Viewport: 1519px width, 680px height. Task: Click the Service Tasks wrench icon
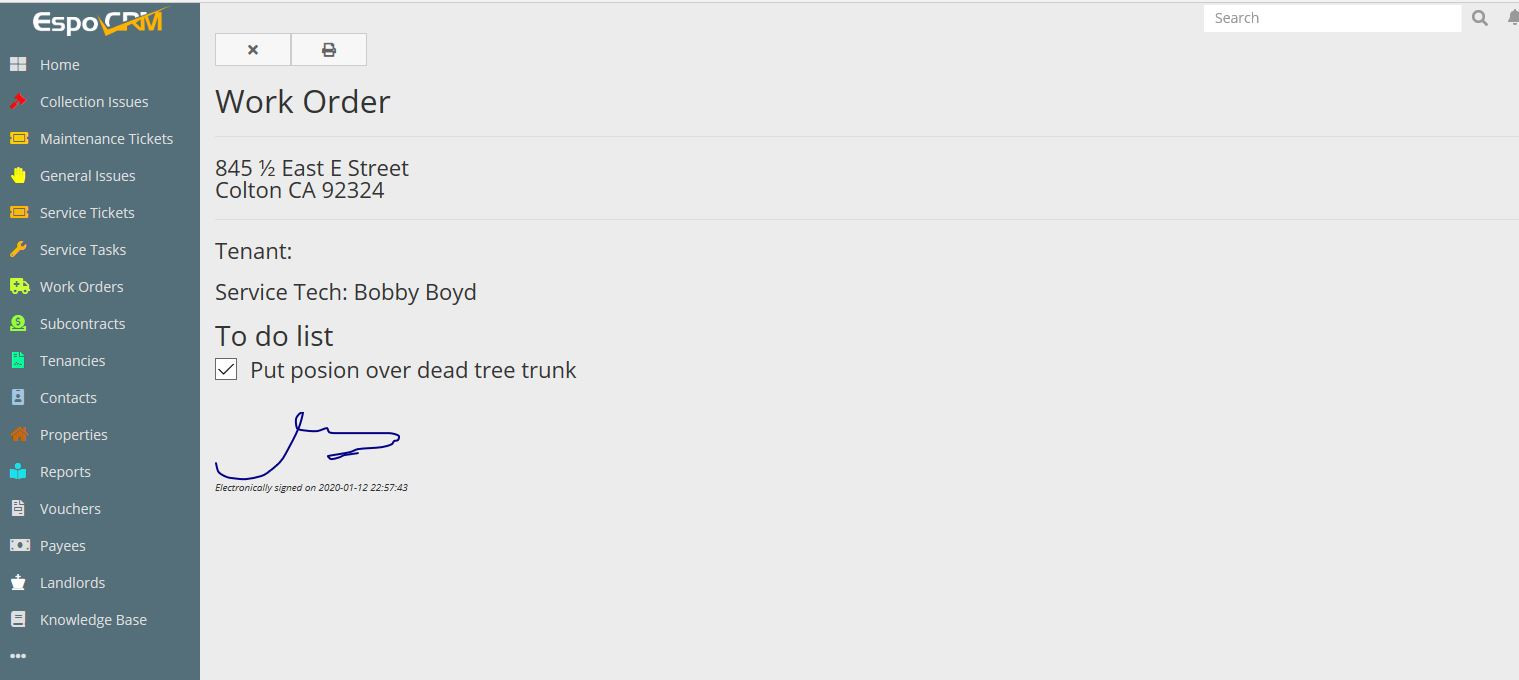18,250
